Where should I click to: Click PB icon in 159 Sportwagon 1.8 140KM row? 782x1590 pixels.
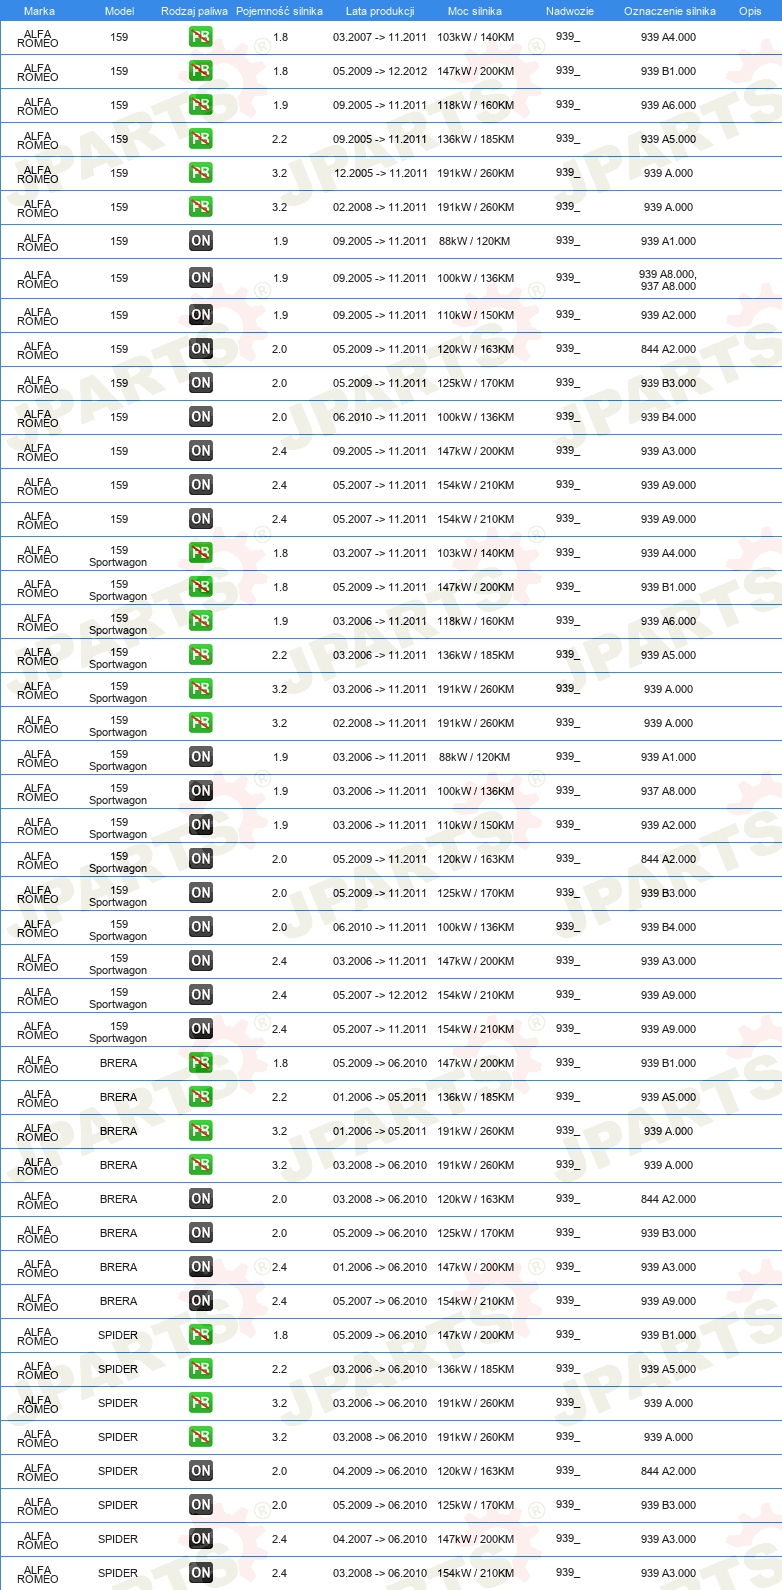coord(201,553)
